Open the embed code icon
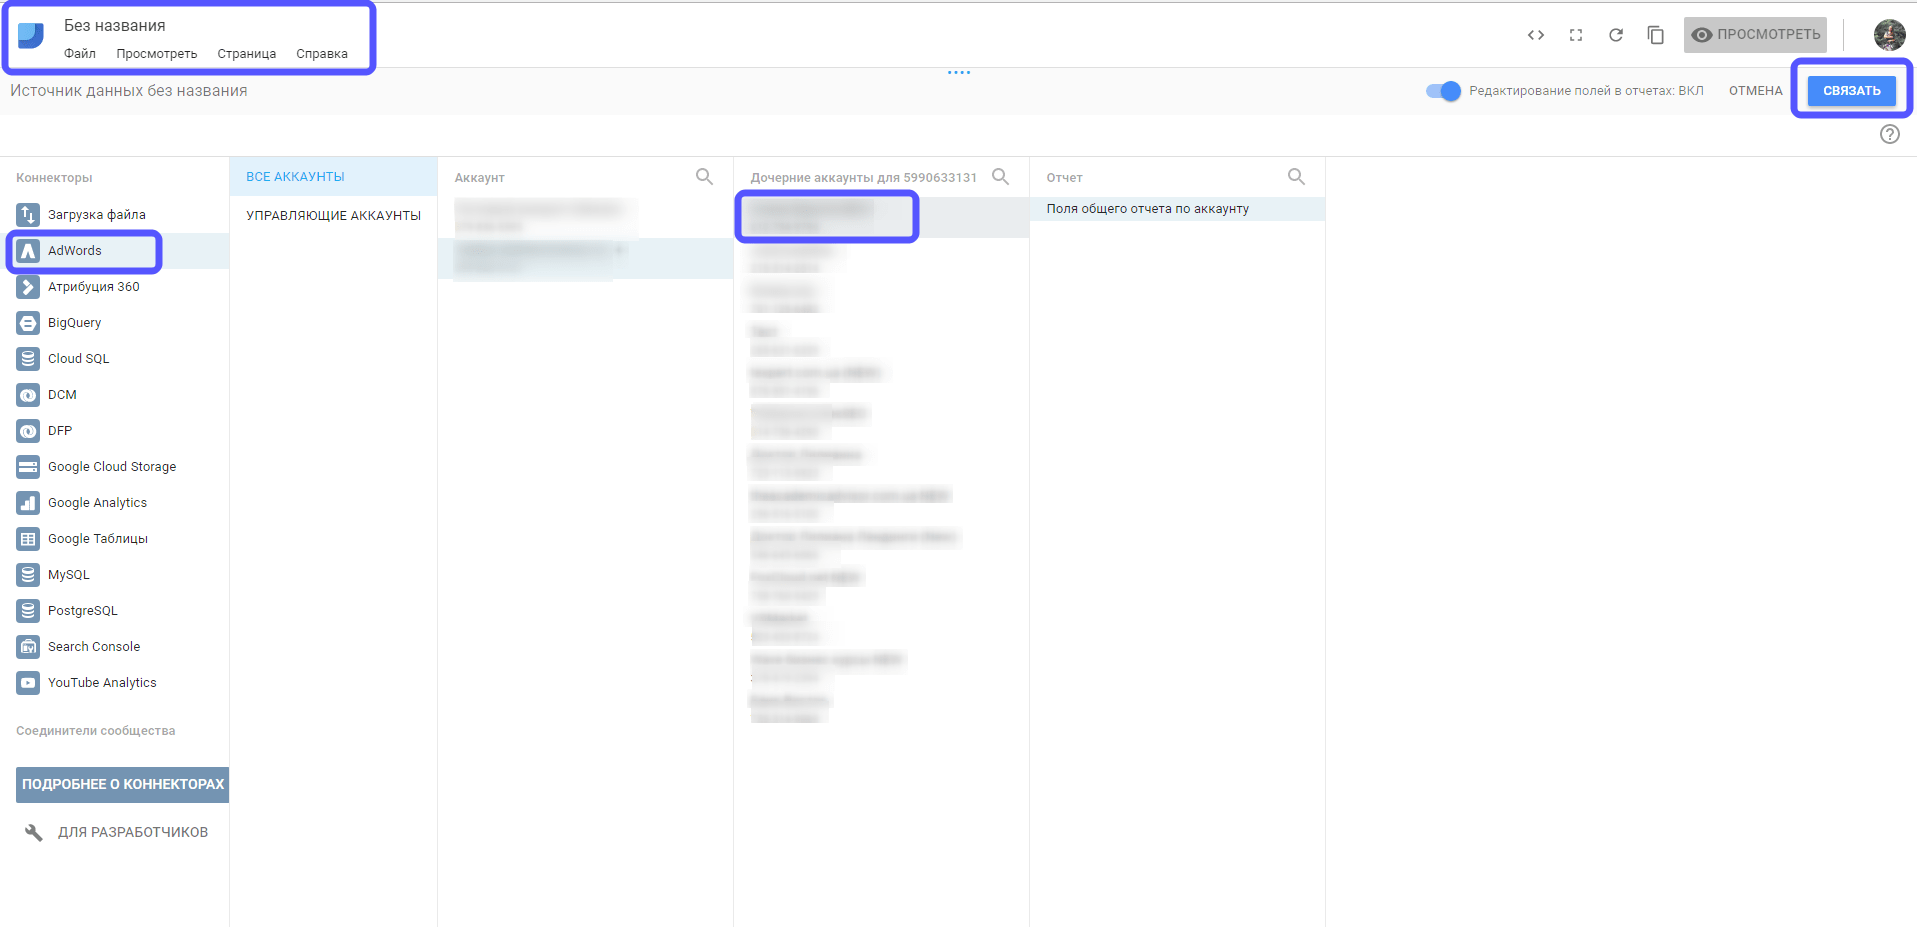Viewport: 1917px width, 927px height. 1535,35
